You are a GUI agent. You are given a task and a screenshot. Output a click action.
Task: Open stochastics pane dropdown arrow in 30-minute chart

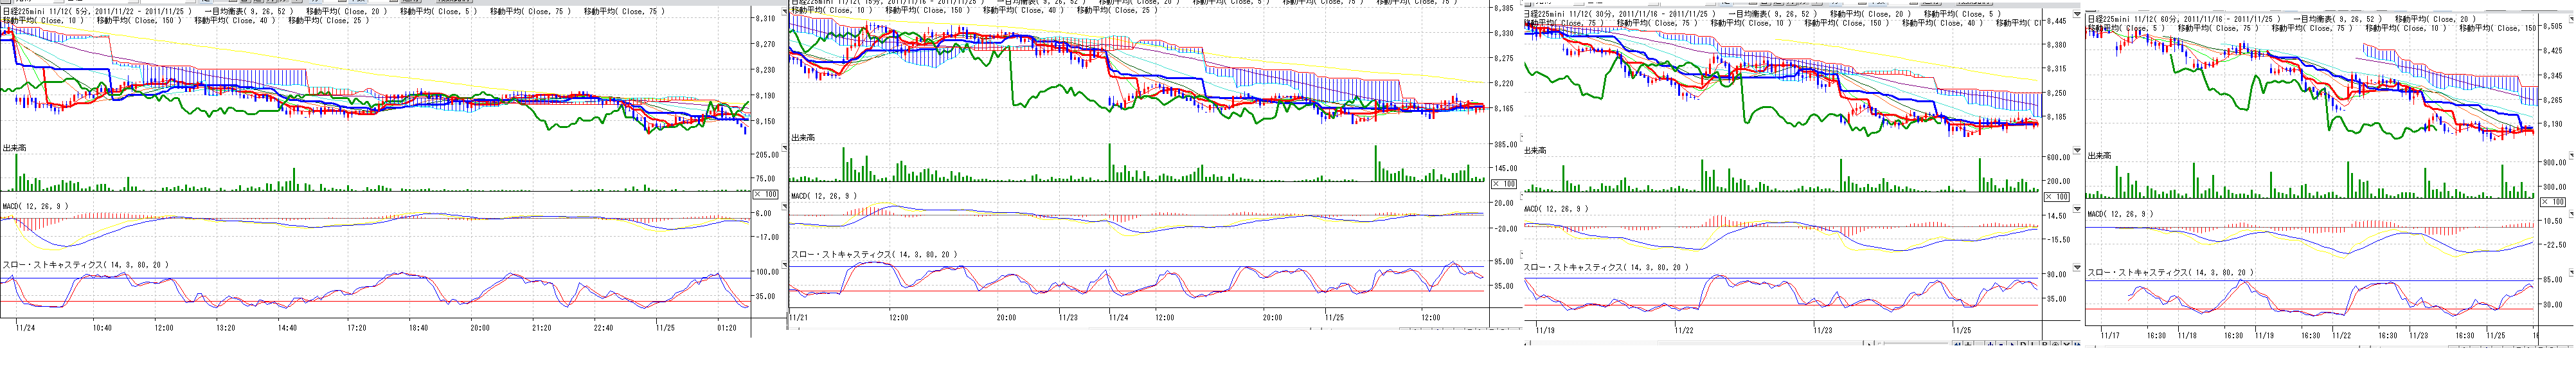tap(2076, 268)
